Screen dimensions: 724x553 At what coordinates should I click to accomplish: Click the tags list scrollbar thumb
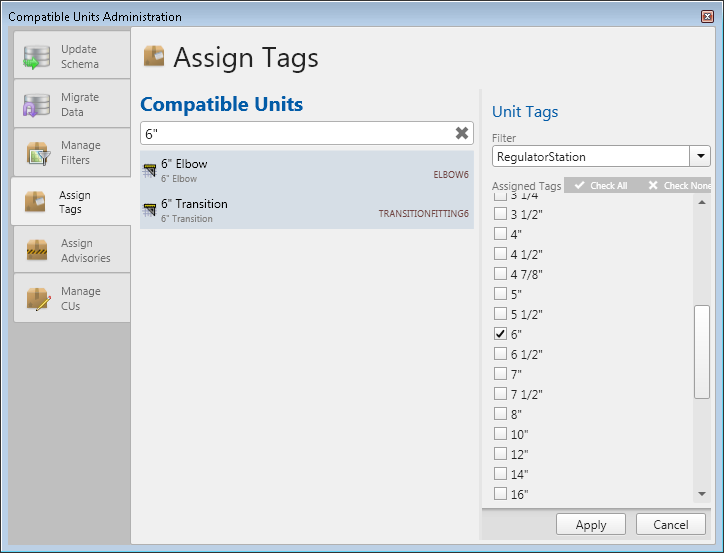pos(702,352)
